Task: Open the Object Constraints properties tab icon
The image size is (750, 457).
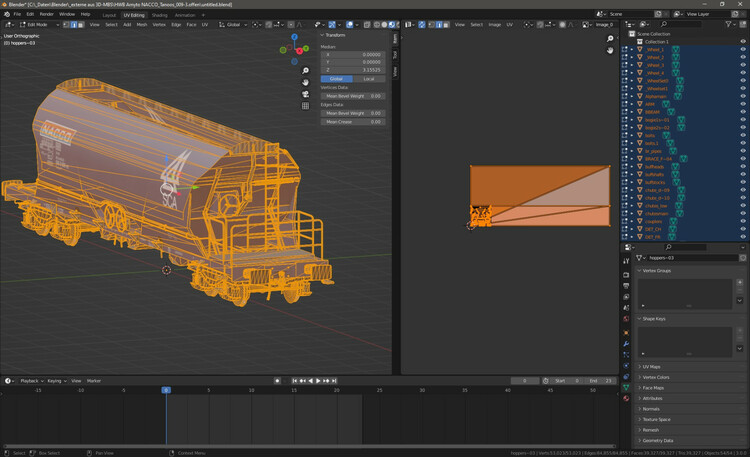Action: coord(626,377)
